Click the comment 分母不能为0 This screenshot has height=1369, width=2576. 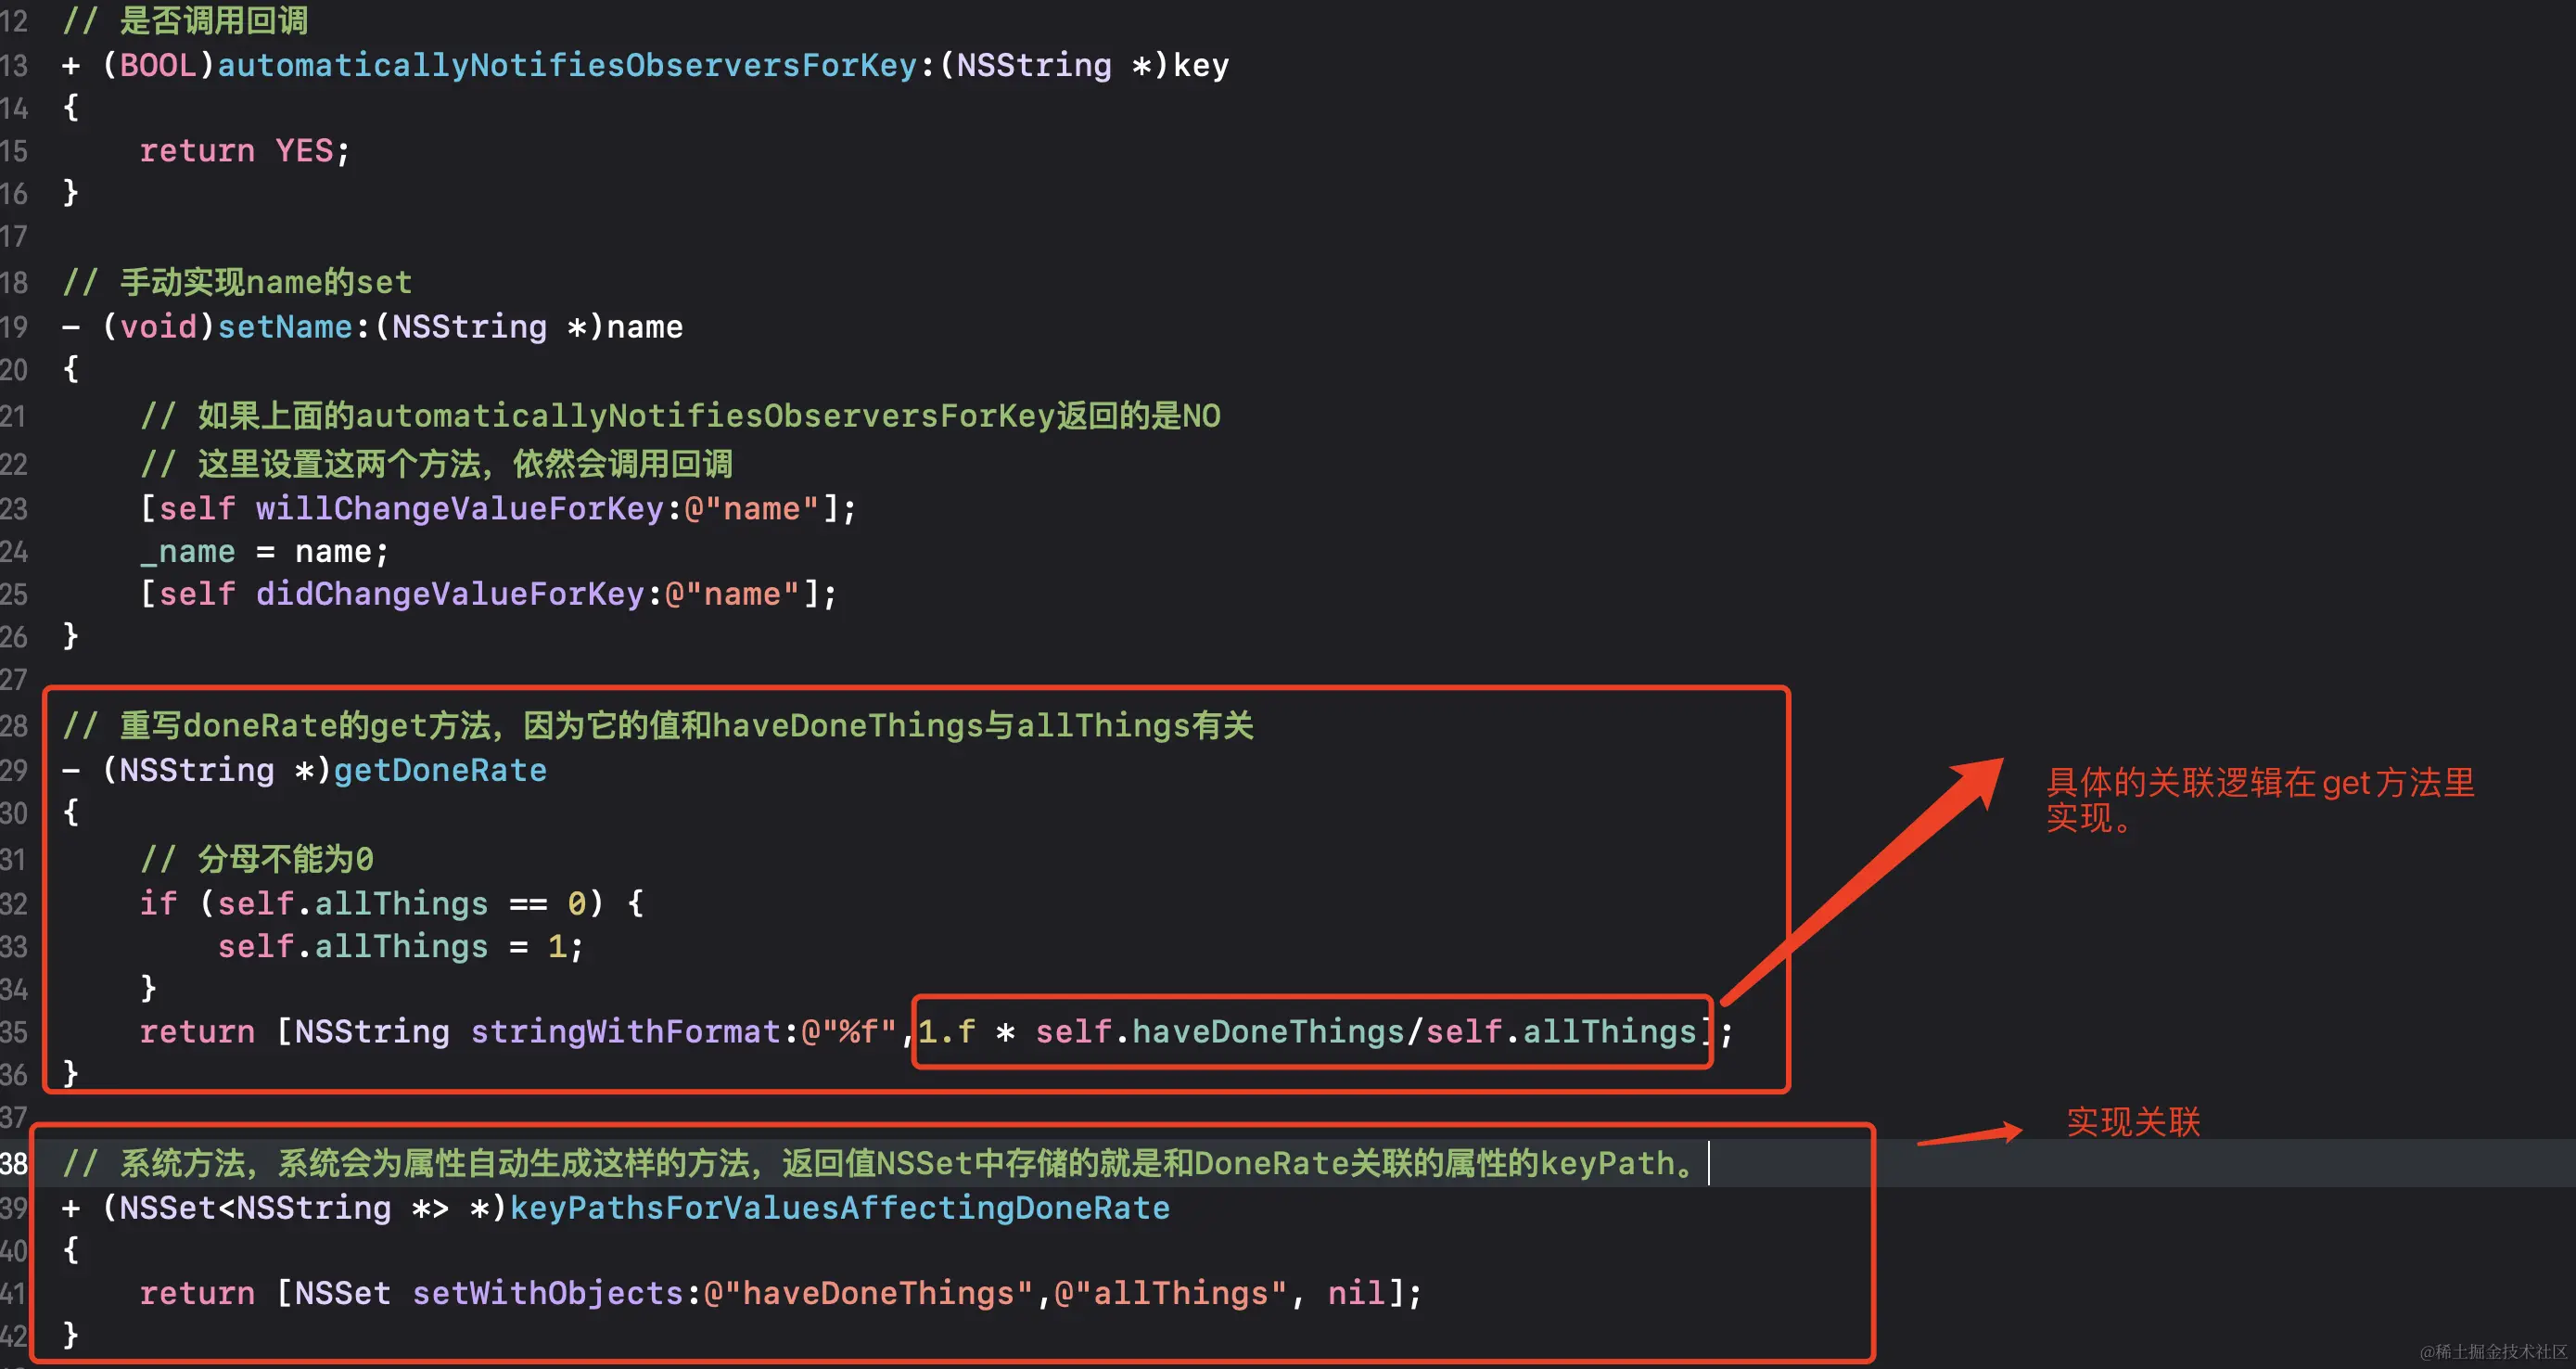(x=285, y=859)
